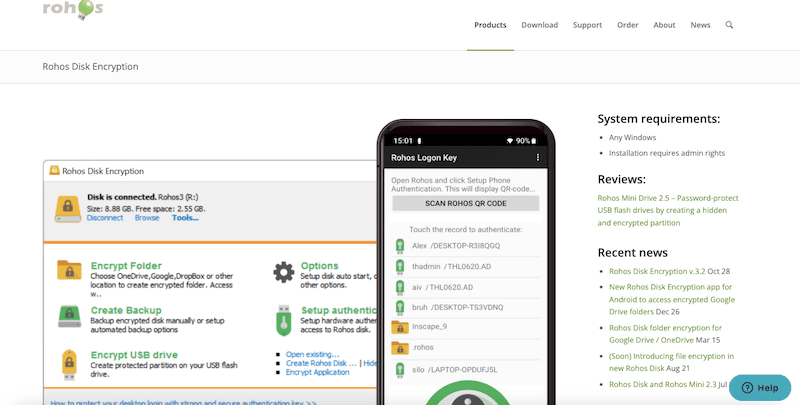Click the key icon next to Alex record
This screenshot has width=800, height=405.
[x=400, y=246]
